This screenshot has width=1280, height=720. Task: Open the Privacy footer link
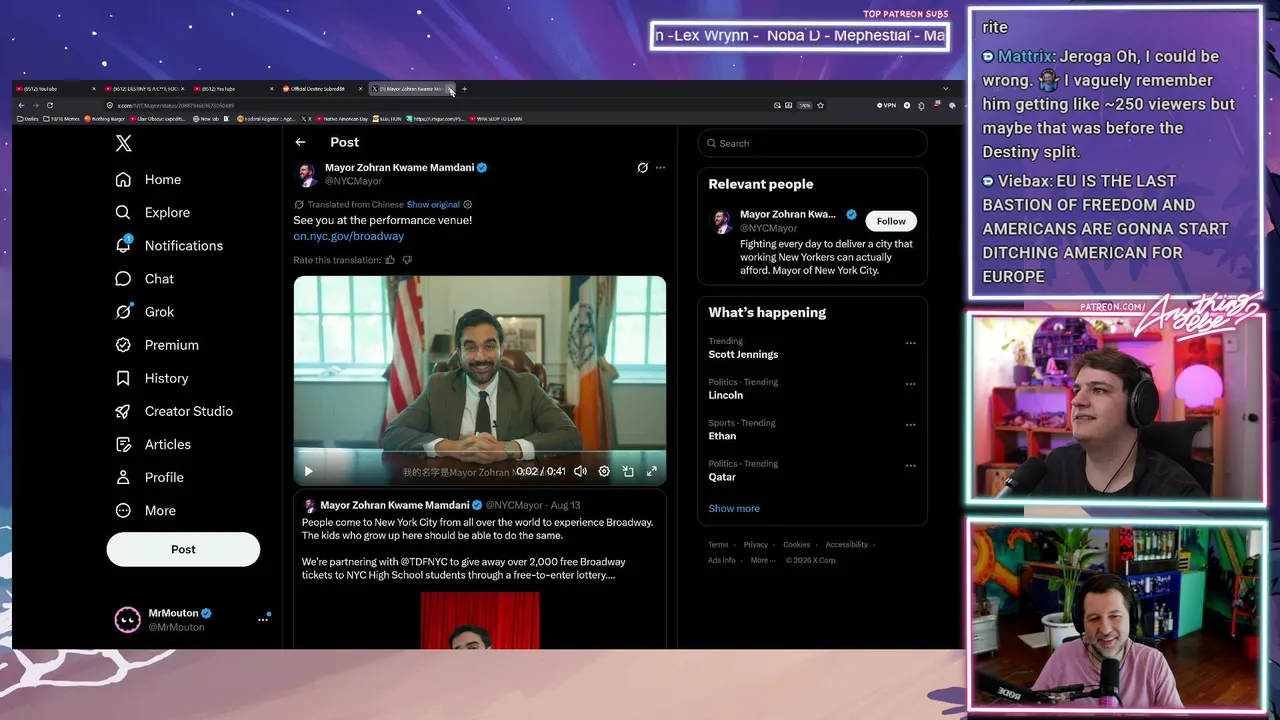[756, 545]
